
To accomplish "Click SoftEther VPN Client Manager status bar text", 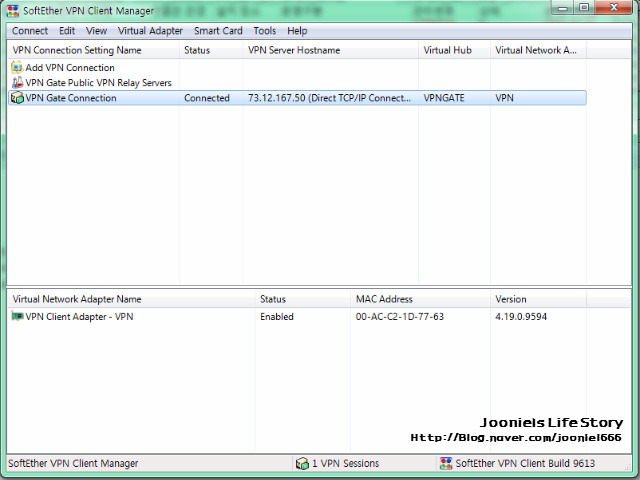I will pos(73,463).
